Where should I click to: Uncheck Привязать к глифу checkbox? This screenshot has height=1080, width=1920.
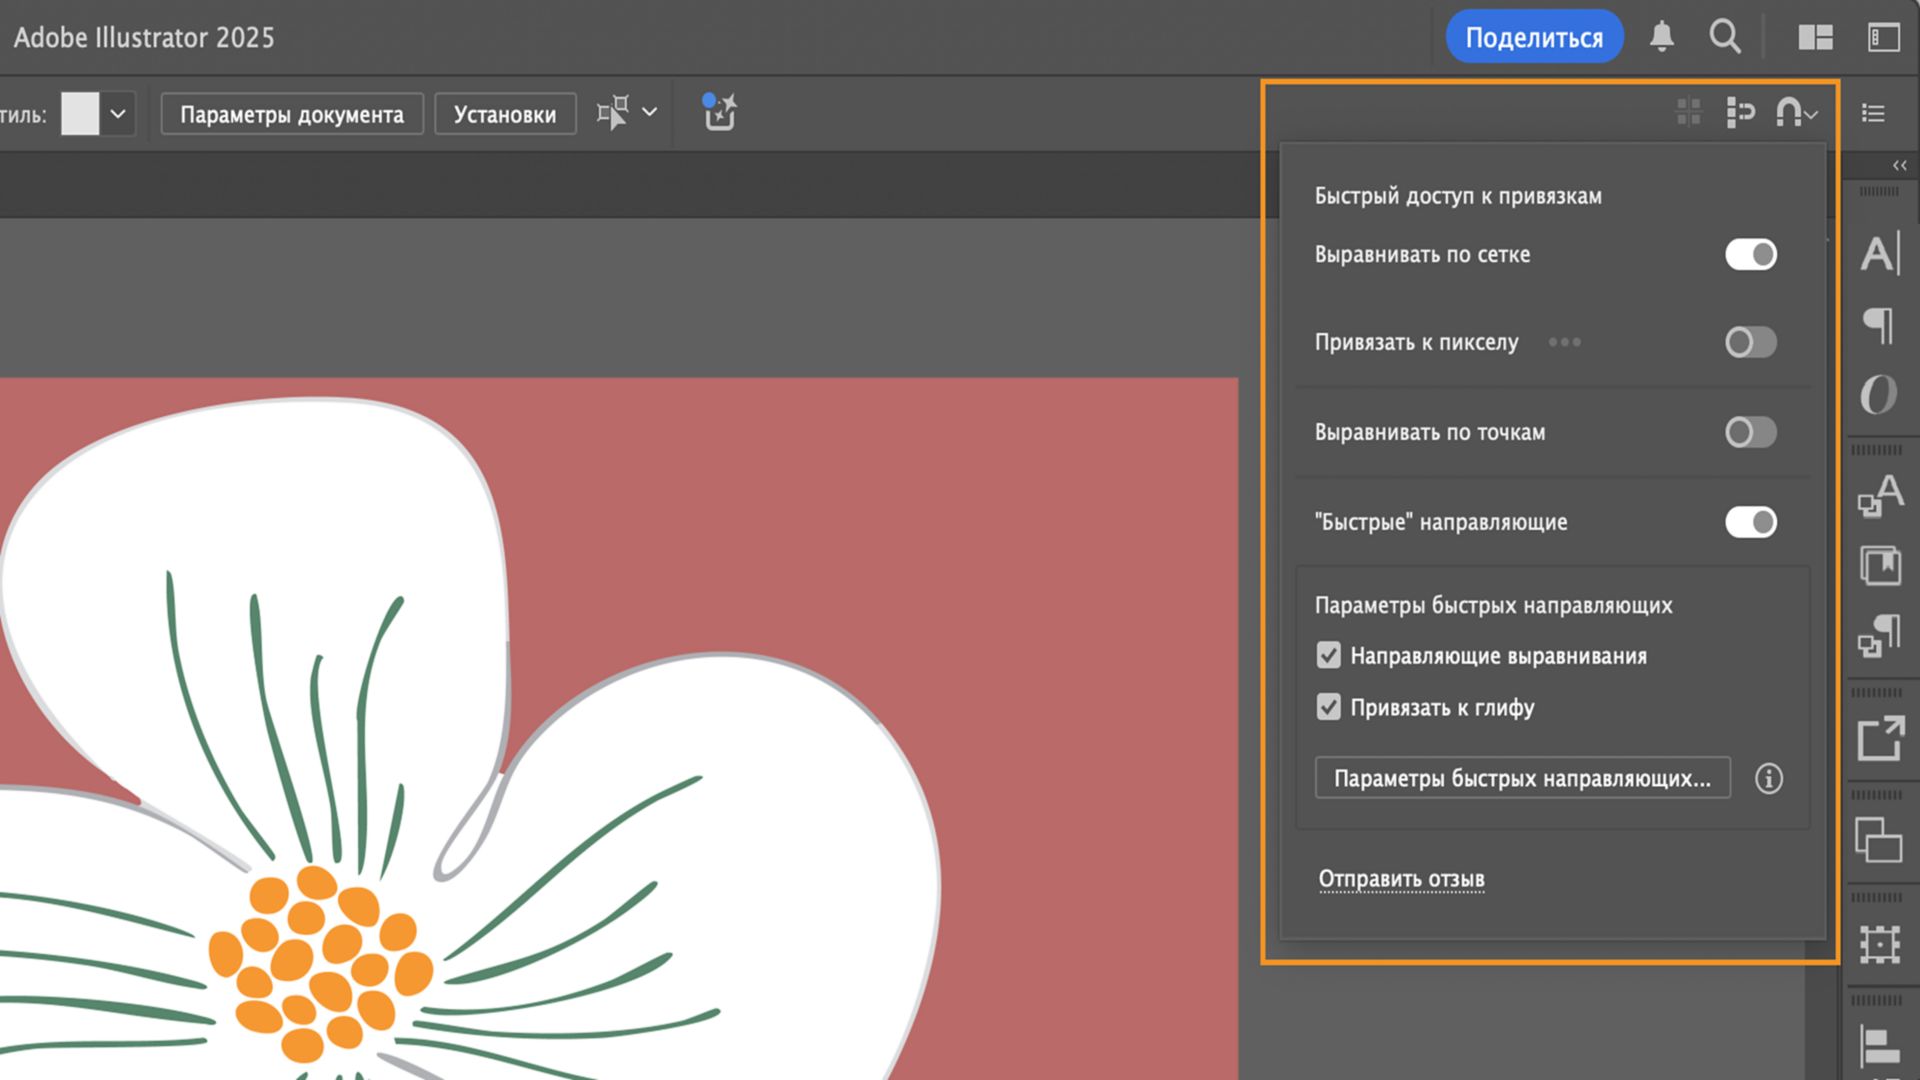1328,708
